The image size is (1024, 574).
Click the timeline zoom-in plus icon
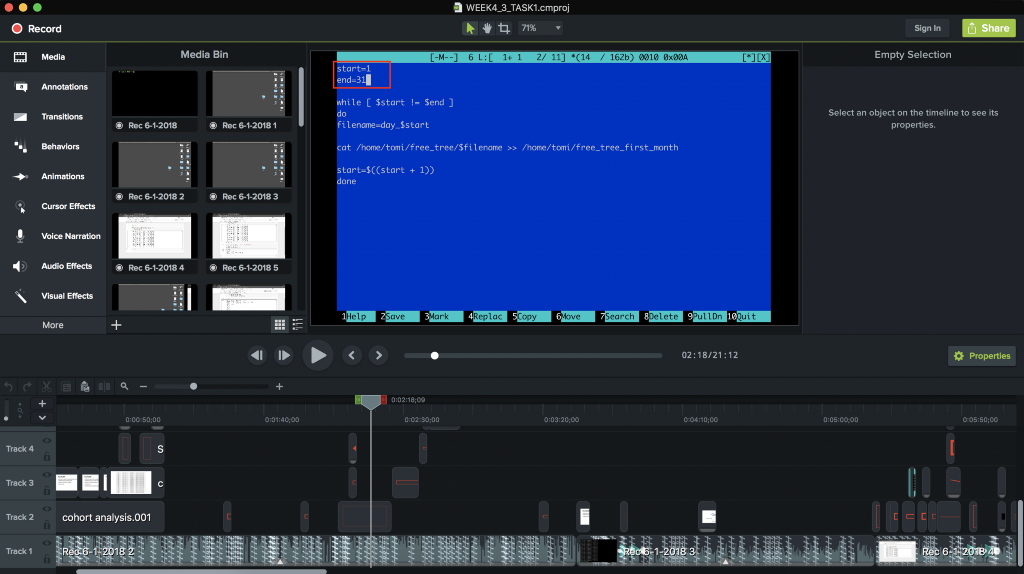[279, 386]
